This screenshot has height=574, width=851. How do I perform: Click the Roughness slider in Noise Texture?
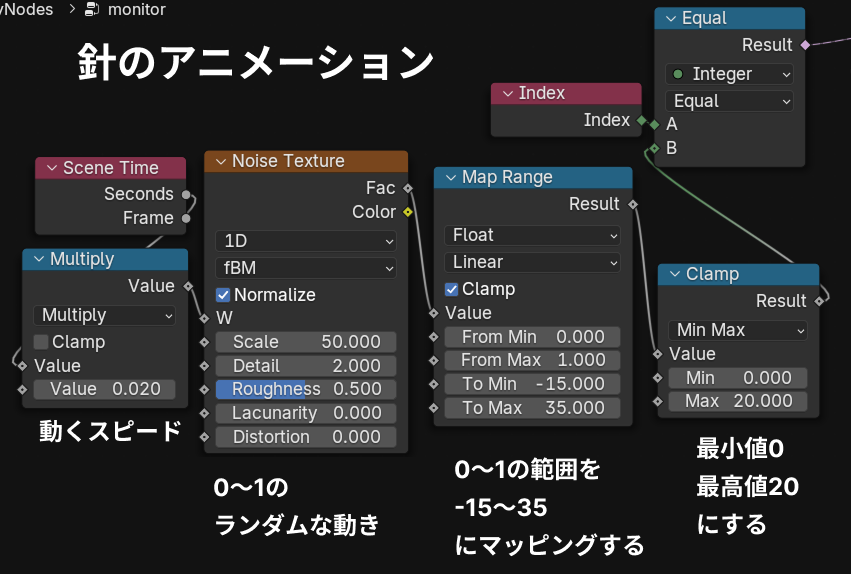click(305, 389)
